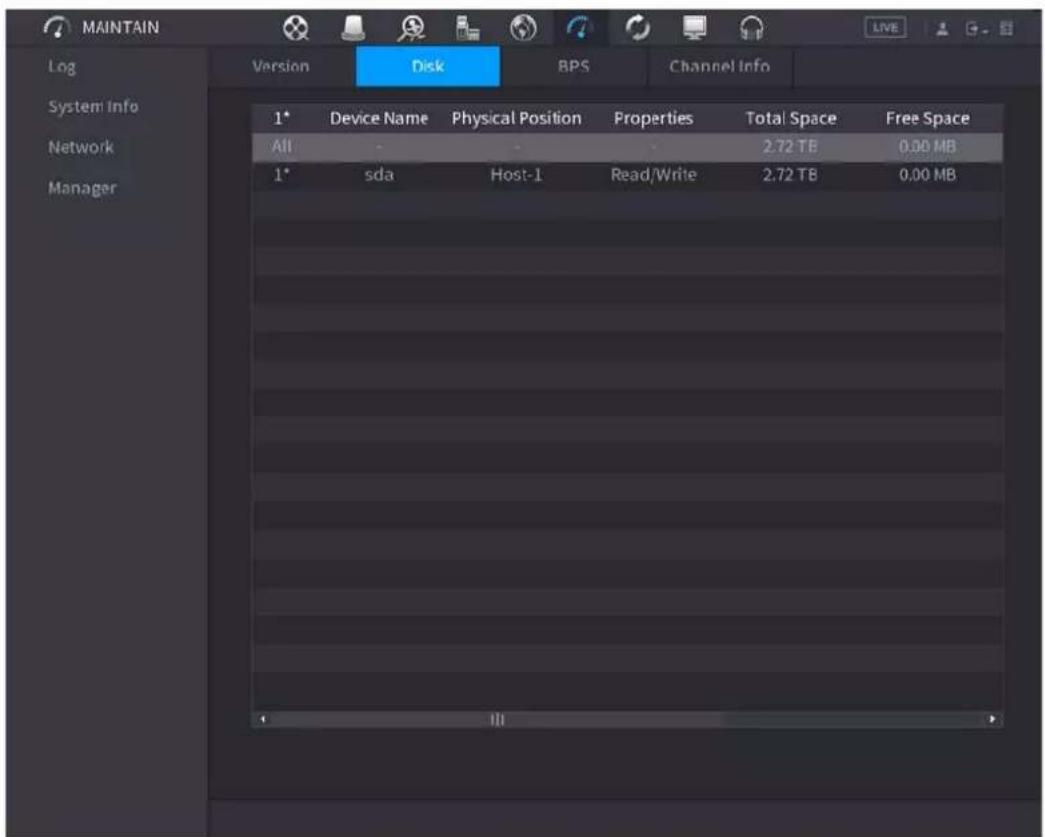This screenshot has height=837, width=1045.
Task: Open System Info in sidebar
Action: pyautogui.click(x=93, y=107)
